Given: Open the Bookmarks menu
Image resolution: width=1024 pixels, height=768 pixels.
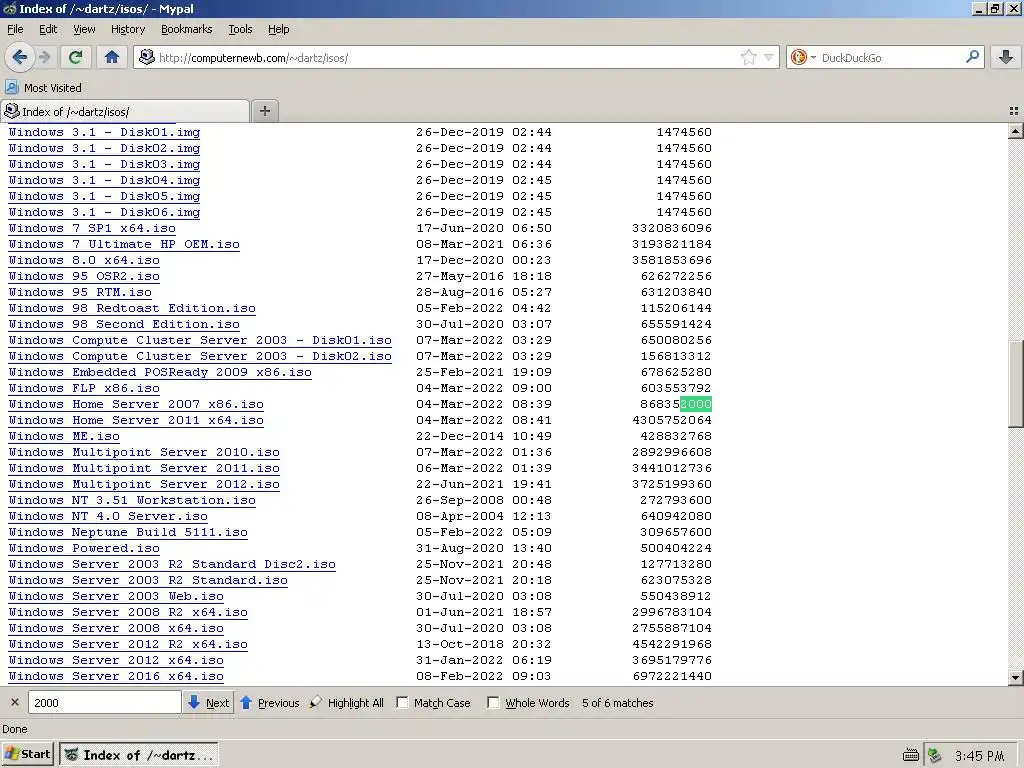Looking at the screenshot, I should tap(187, 29).
